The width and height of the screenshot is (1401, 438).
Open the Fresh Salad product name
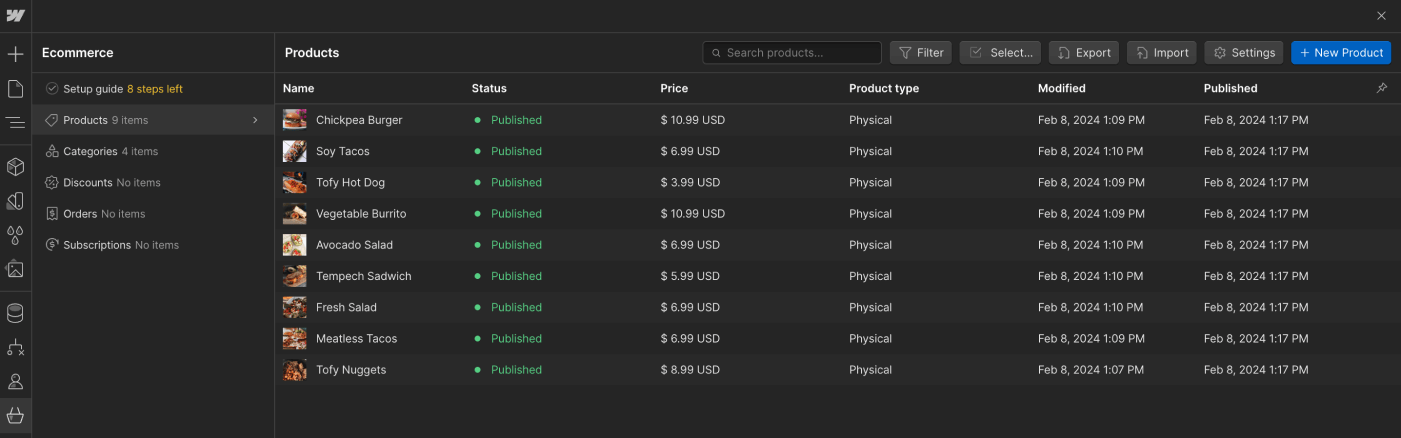click(346, 307)
